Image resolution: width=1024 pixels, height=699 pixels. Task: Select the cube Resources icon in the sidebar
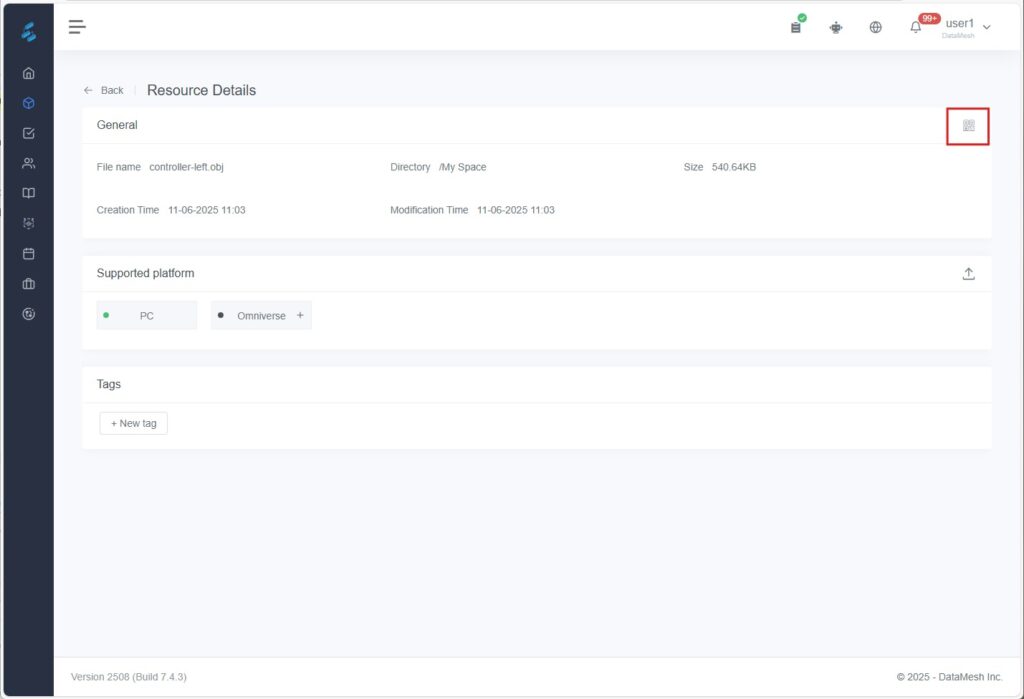[x=29, y=103]
